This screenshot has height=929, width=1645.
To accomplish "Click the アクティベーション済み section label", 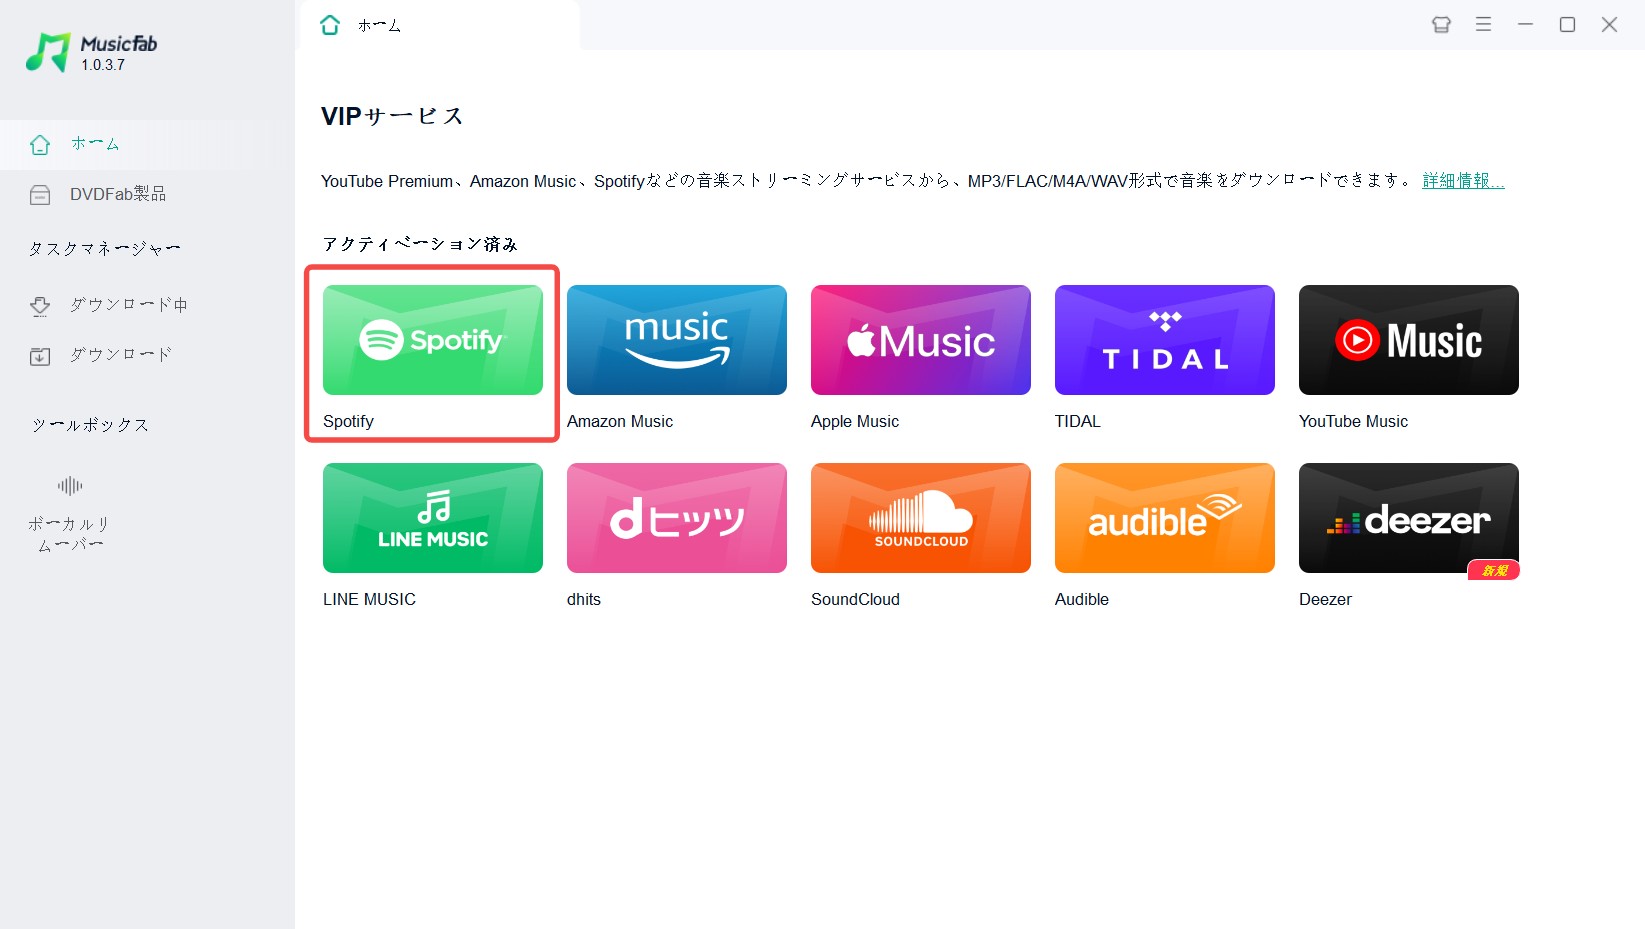I will click(420, 244).
